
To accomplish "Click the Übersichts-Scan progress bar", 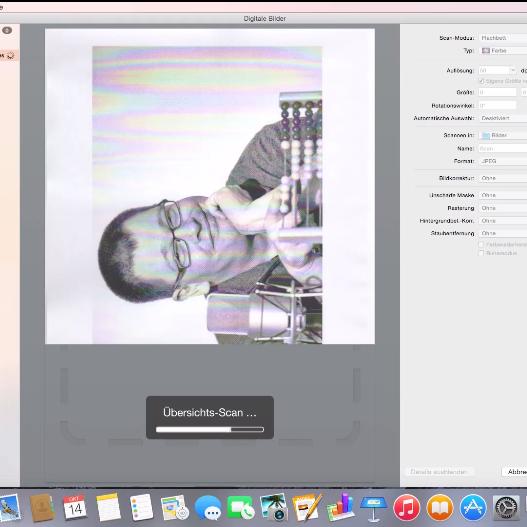I will click(210, 430).
